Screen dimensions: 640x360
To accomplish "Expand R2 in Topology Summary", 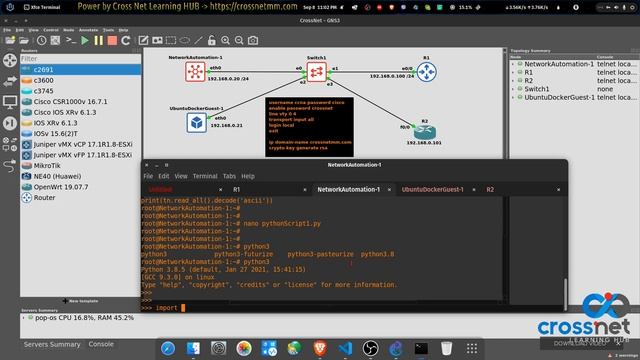I will (513, 81).
